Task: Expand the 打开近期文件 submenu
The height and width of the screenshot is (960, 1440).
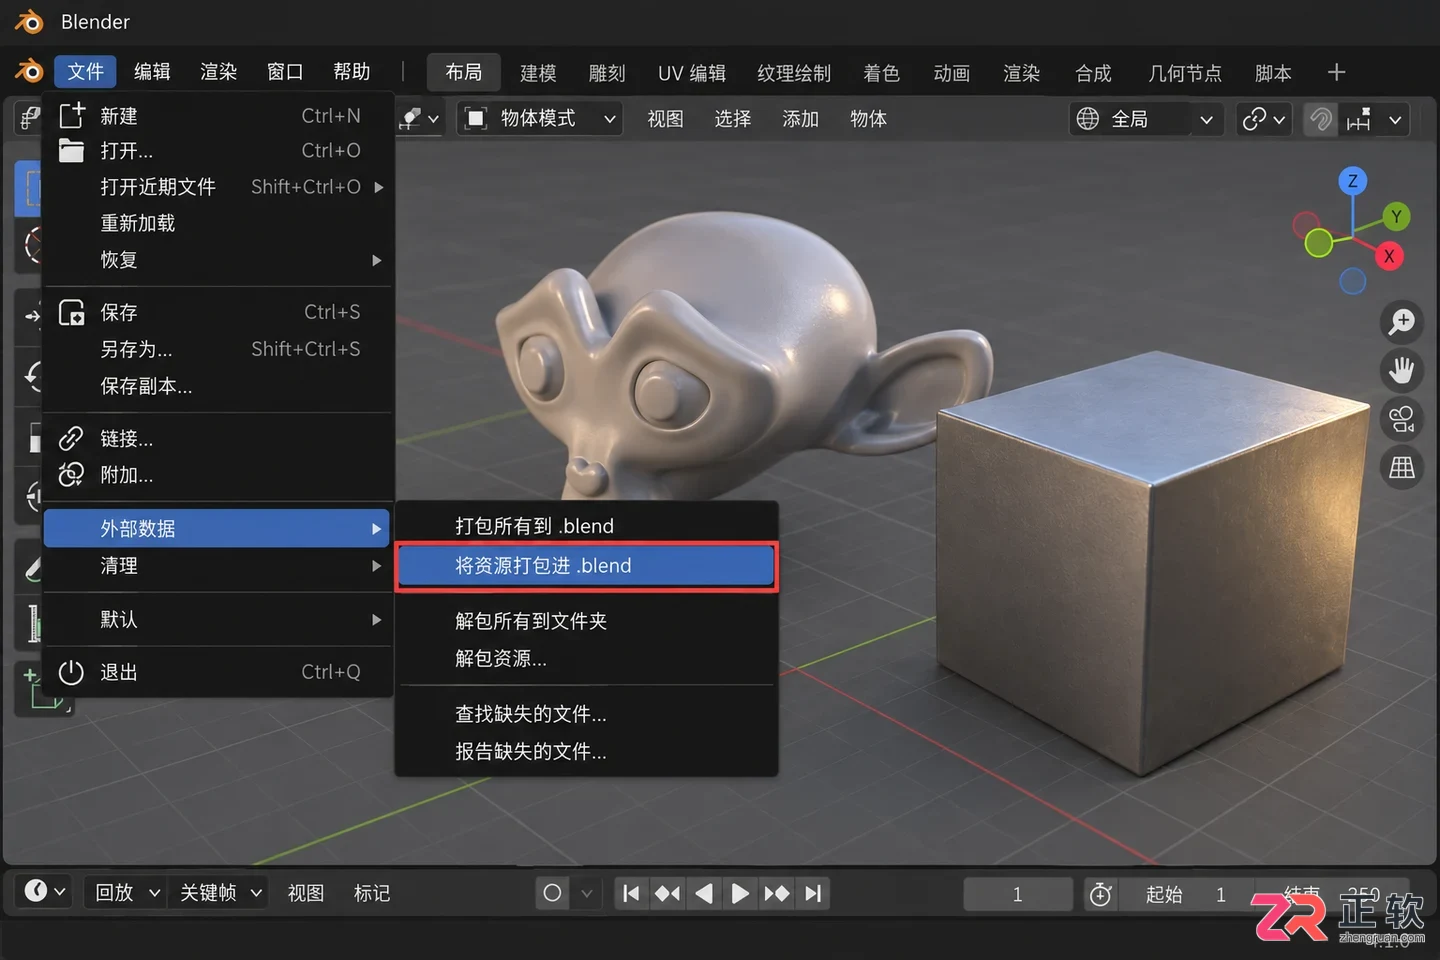Action: coord(218,187)
